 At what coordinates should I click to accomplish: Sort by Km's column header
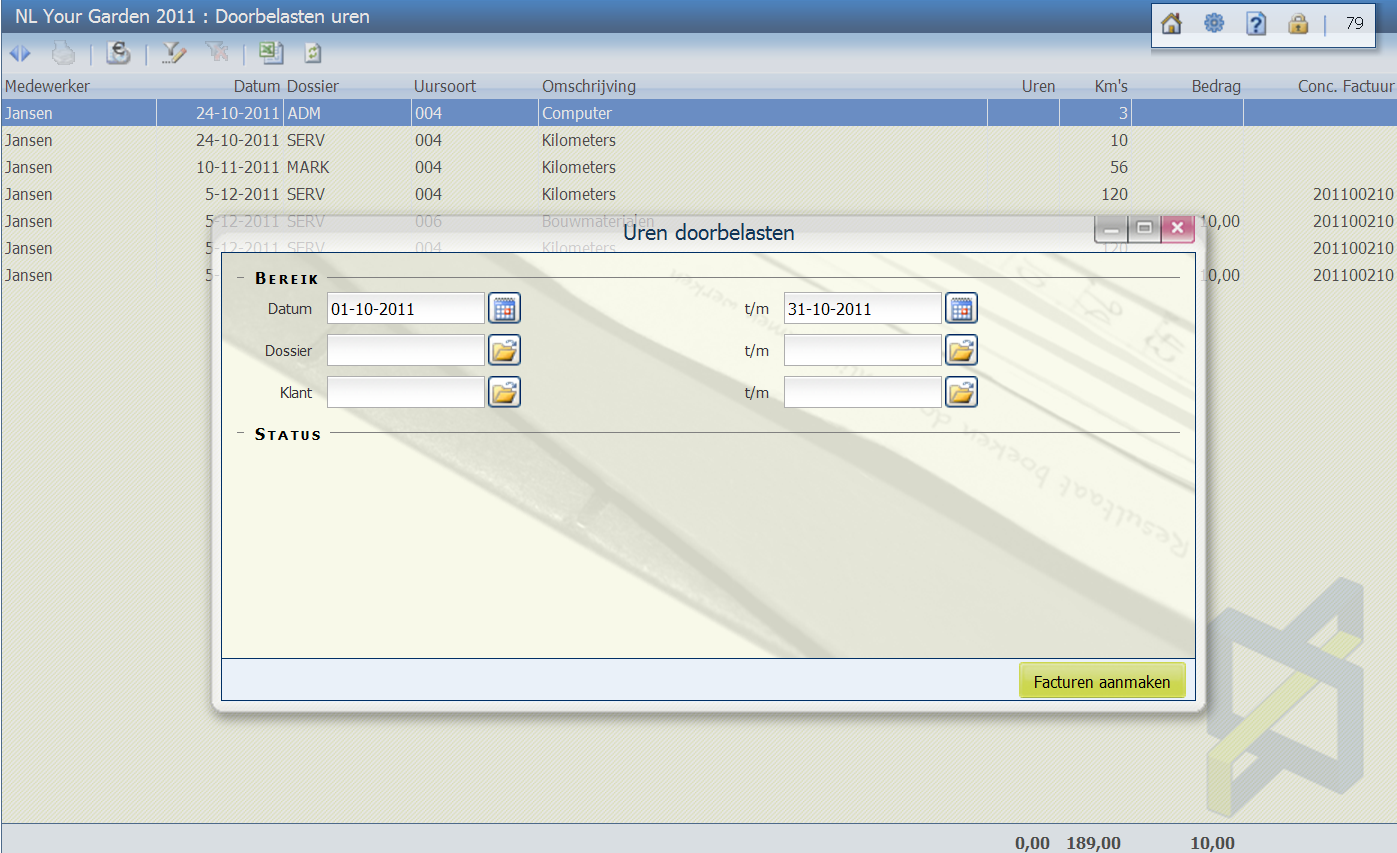coord(1111,86)
